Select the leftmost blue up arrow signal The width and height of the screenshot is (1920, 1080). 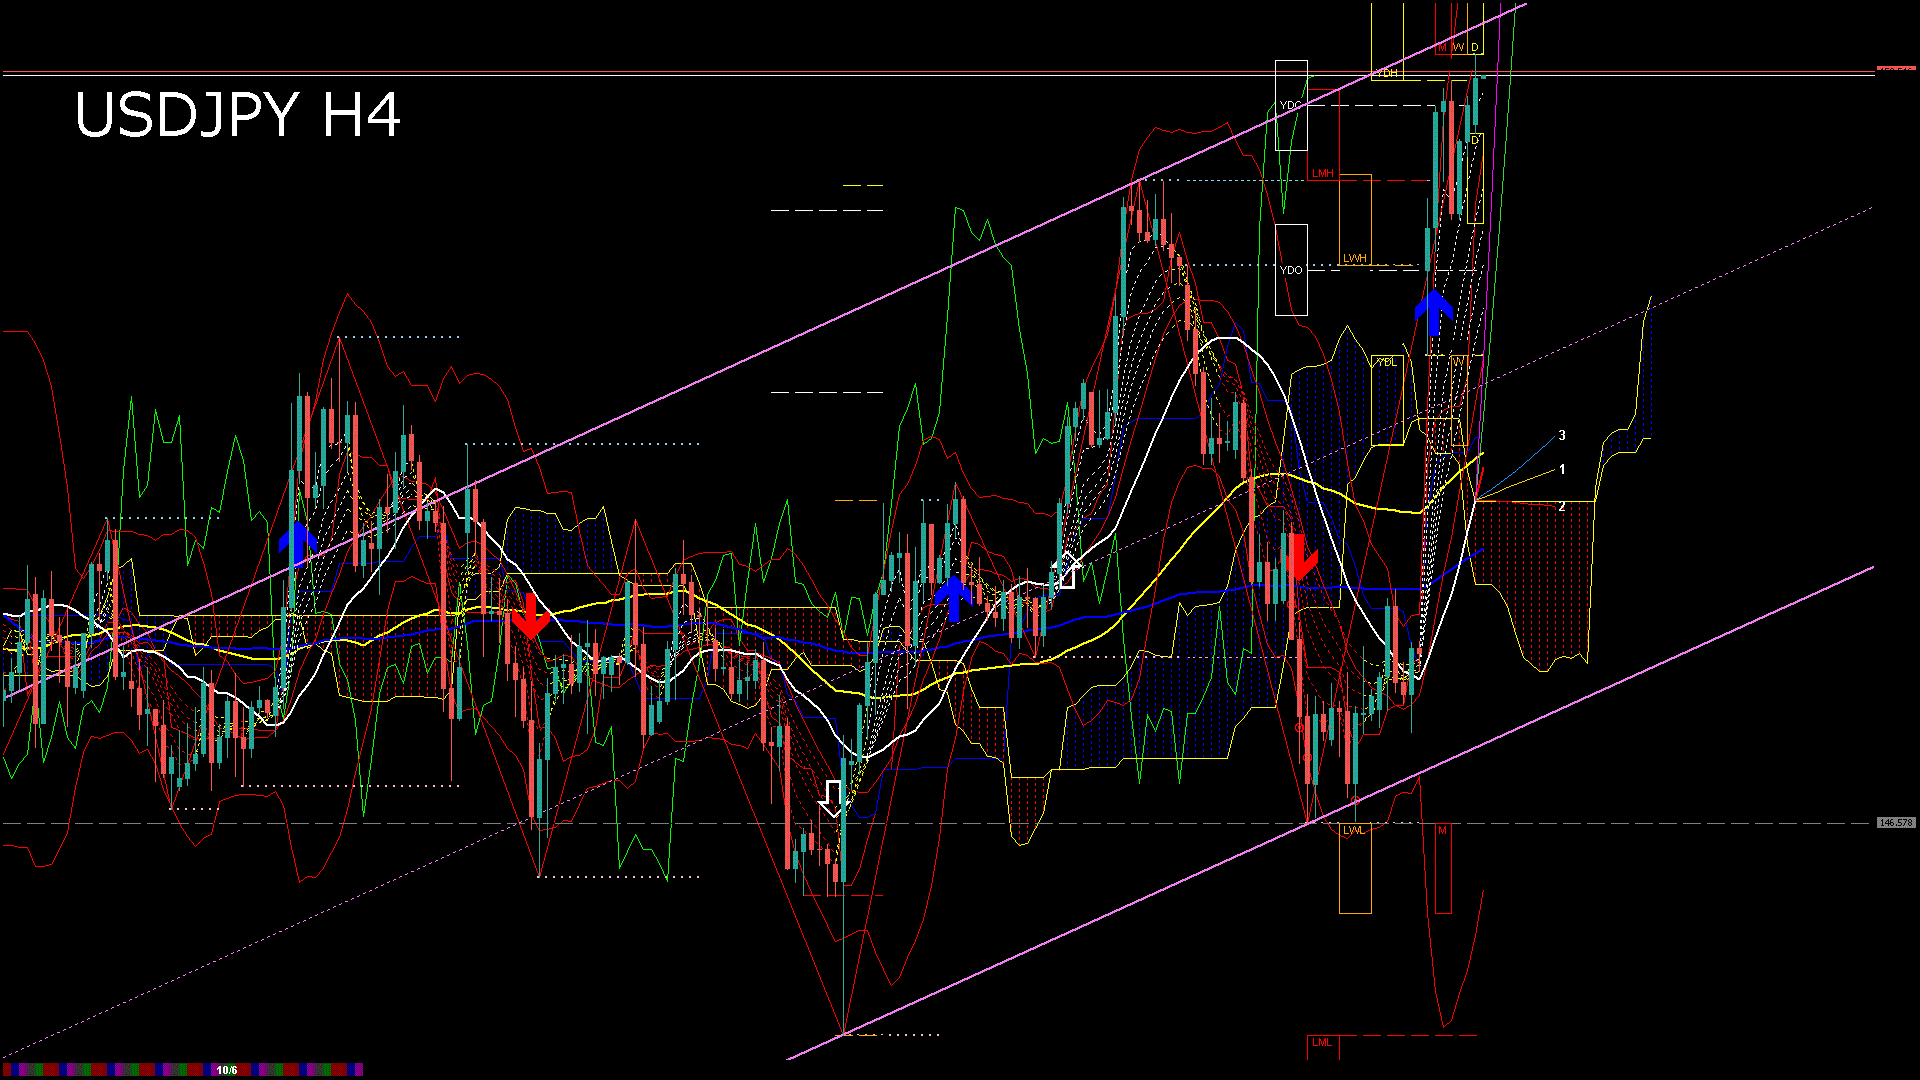pos(297,541)
